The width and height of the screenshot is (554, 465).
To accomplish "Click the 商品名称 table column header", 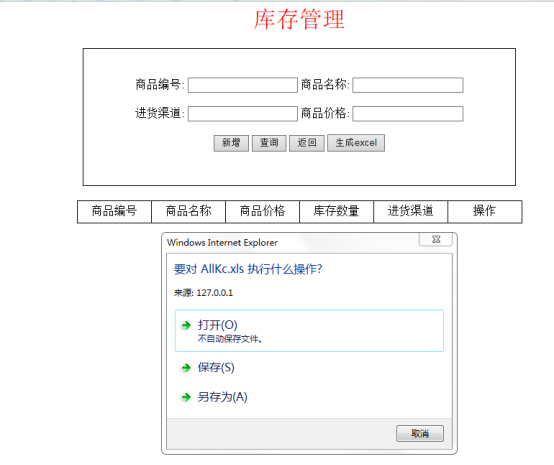I will [x=188, y=211].
